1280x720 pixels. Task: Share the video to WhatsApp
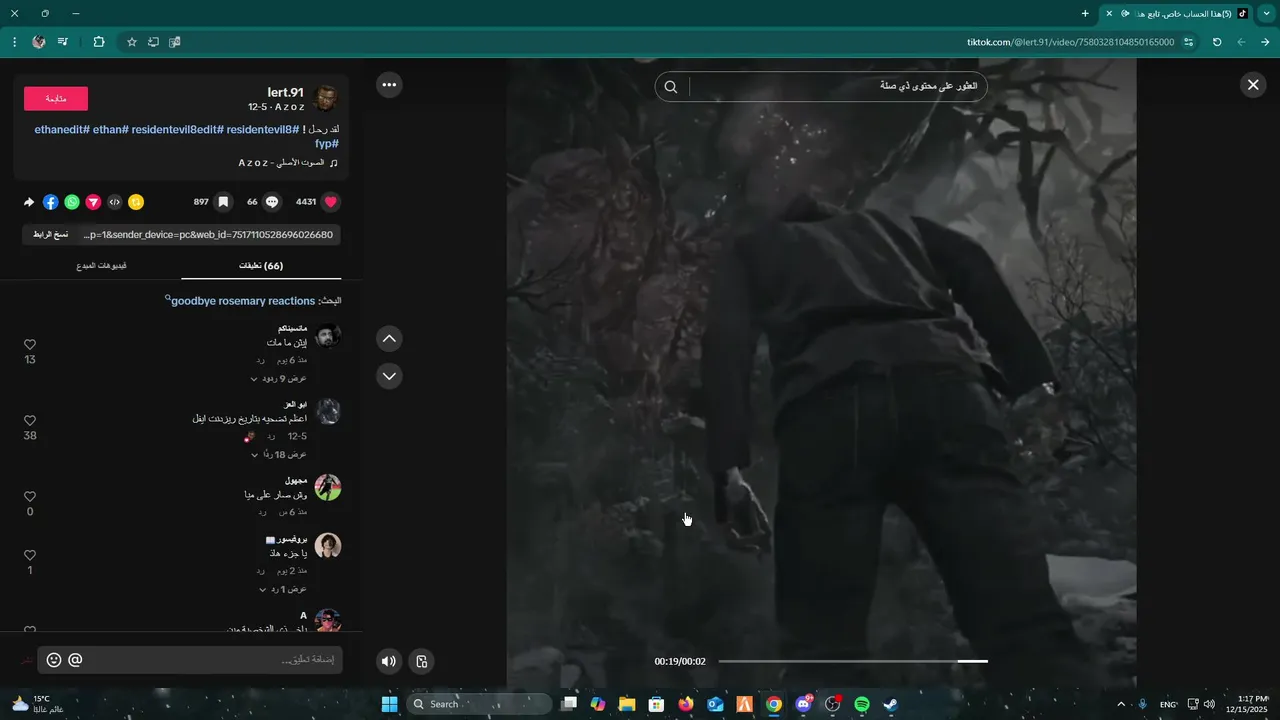pos(72,202)
